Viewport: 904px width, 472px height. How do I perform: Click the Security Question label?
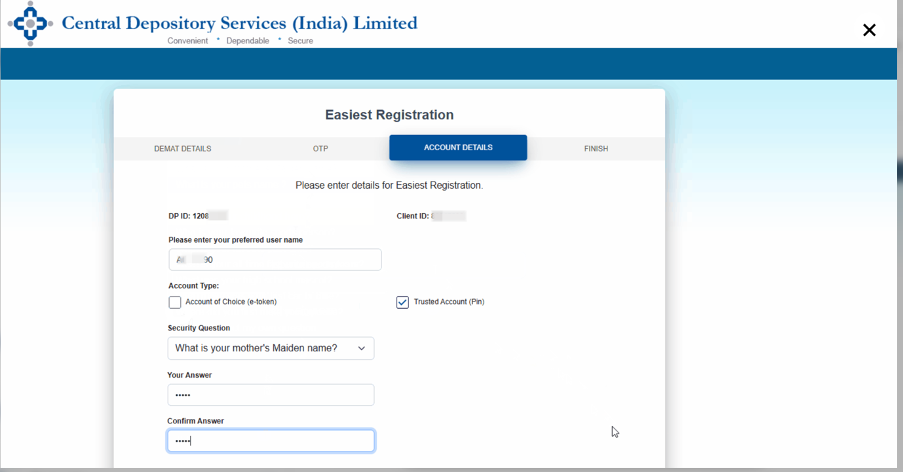click(199, 328)
